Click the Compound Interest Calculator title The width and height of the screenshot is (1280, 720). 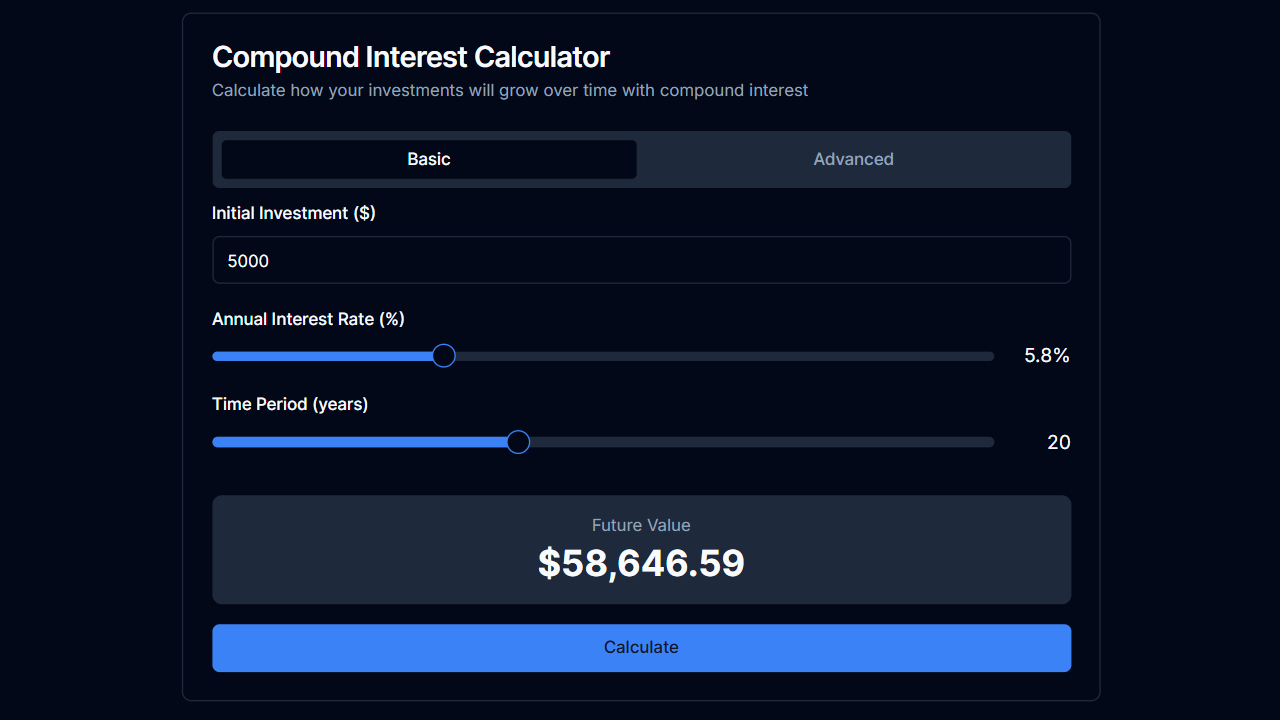(410, 57)
